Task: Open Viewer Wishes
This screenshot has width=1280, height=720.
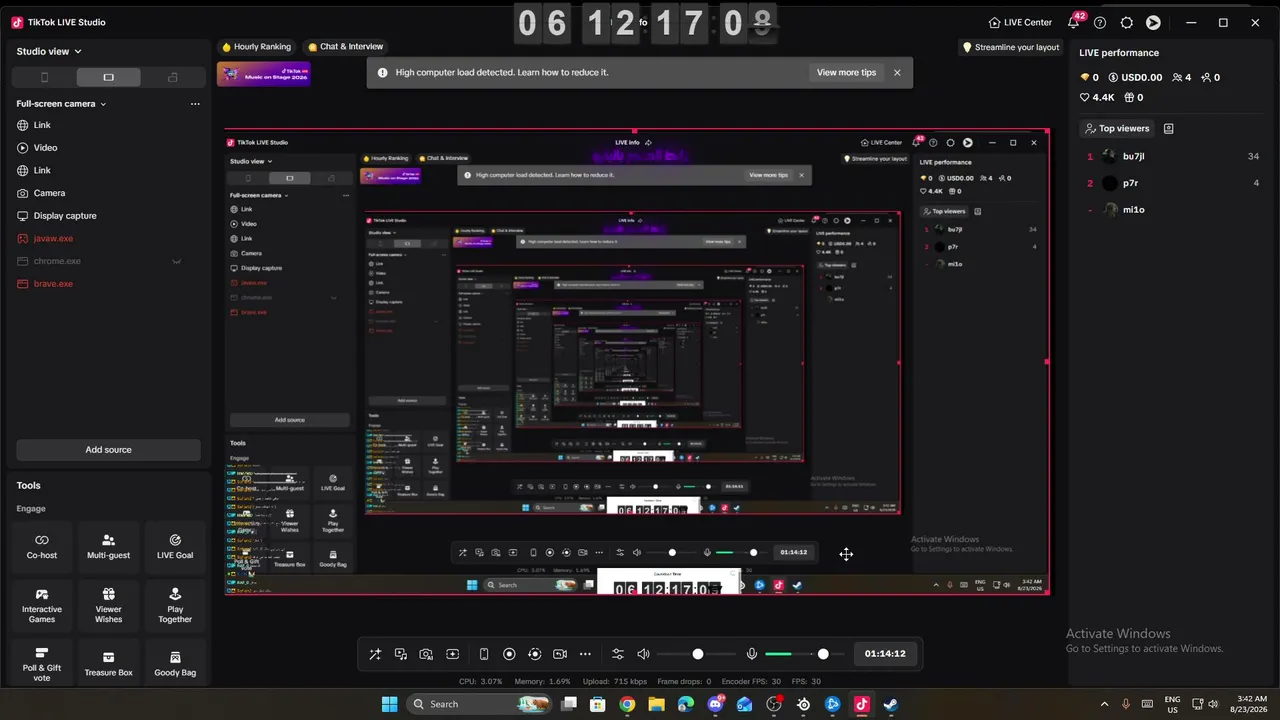Action: 108,605
